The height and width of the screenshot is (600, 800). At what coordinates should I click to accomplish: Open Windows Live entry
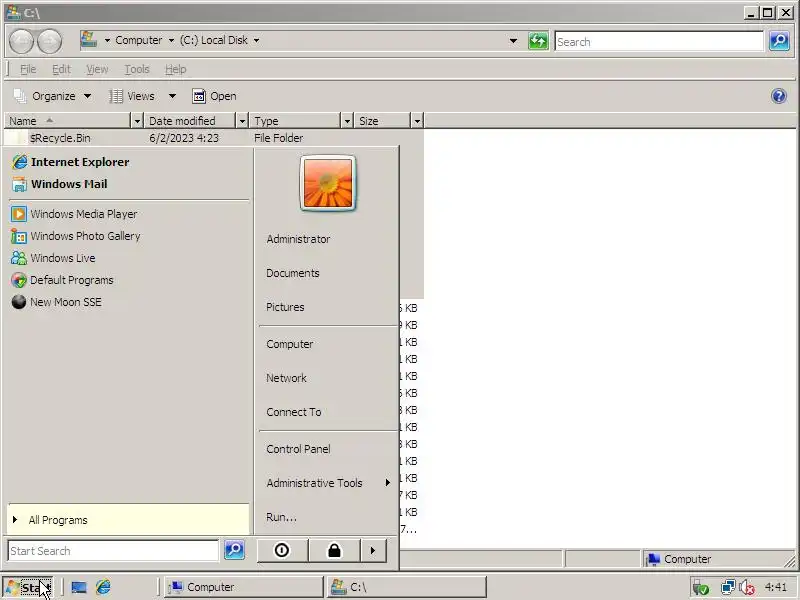(53, 258)
